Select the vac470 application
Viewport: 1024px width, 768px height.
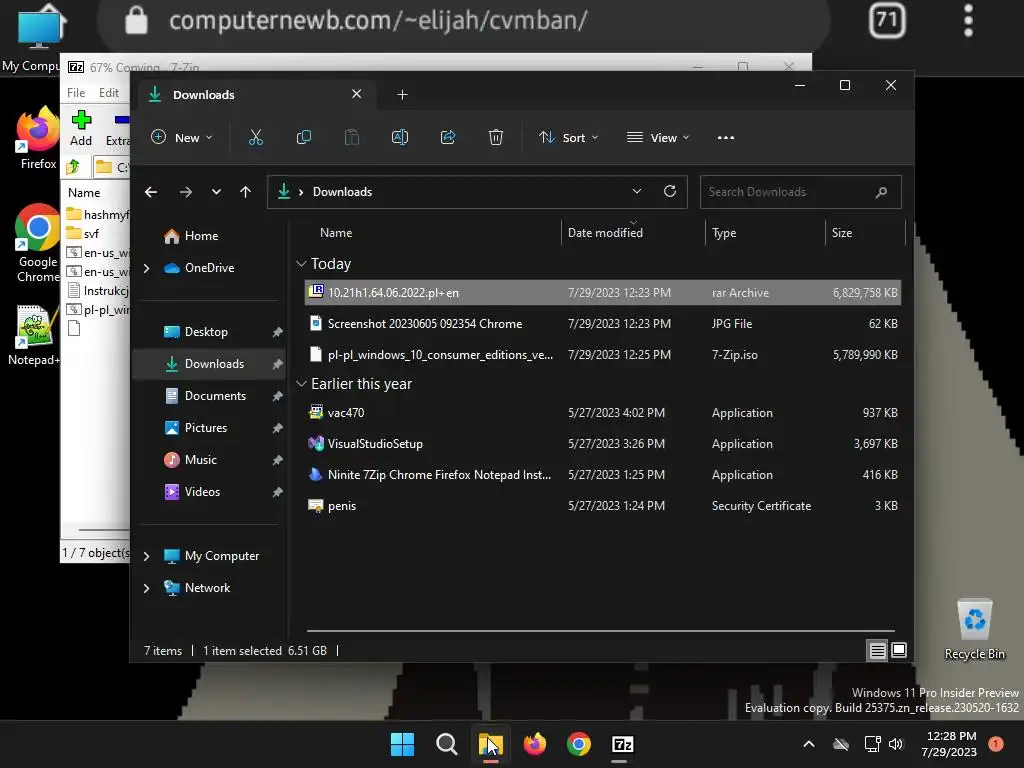(603, 413)
